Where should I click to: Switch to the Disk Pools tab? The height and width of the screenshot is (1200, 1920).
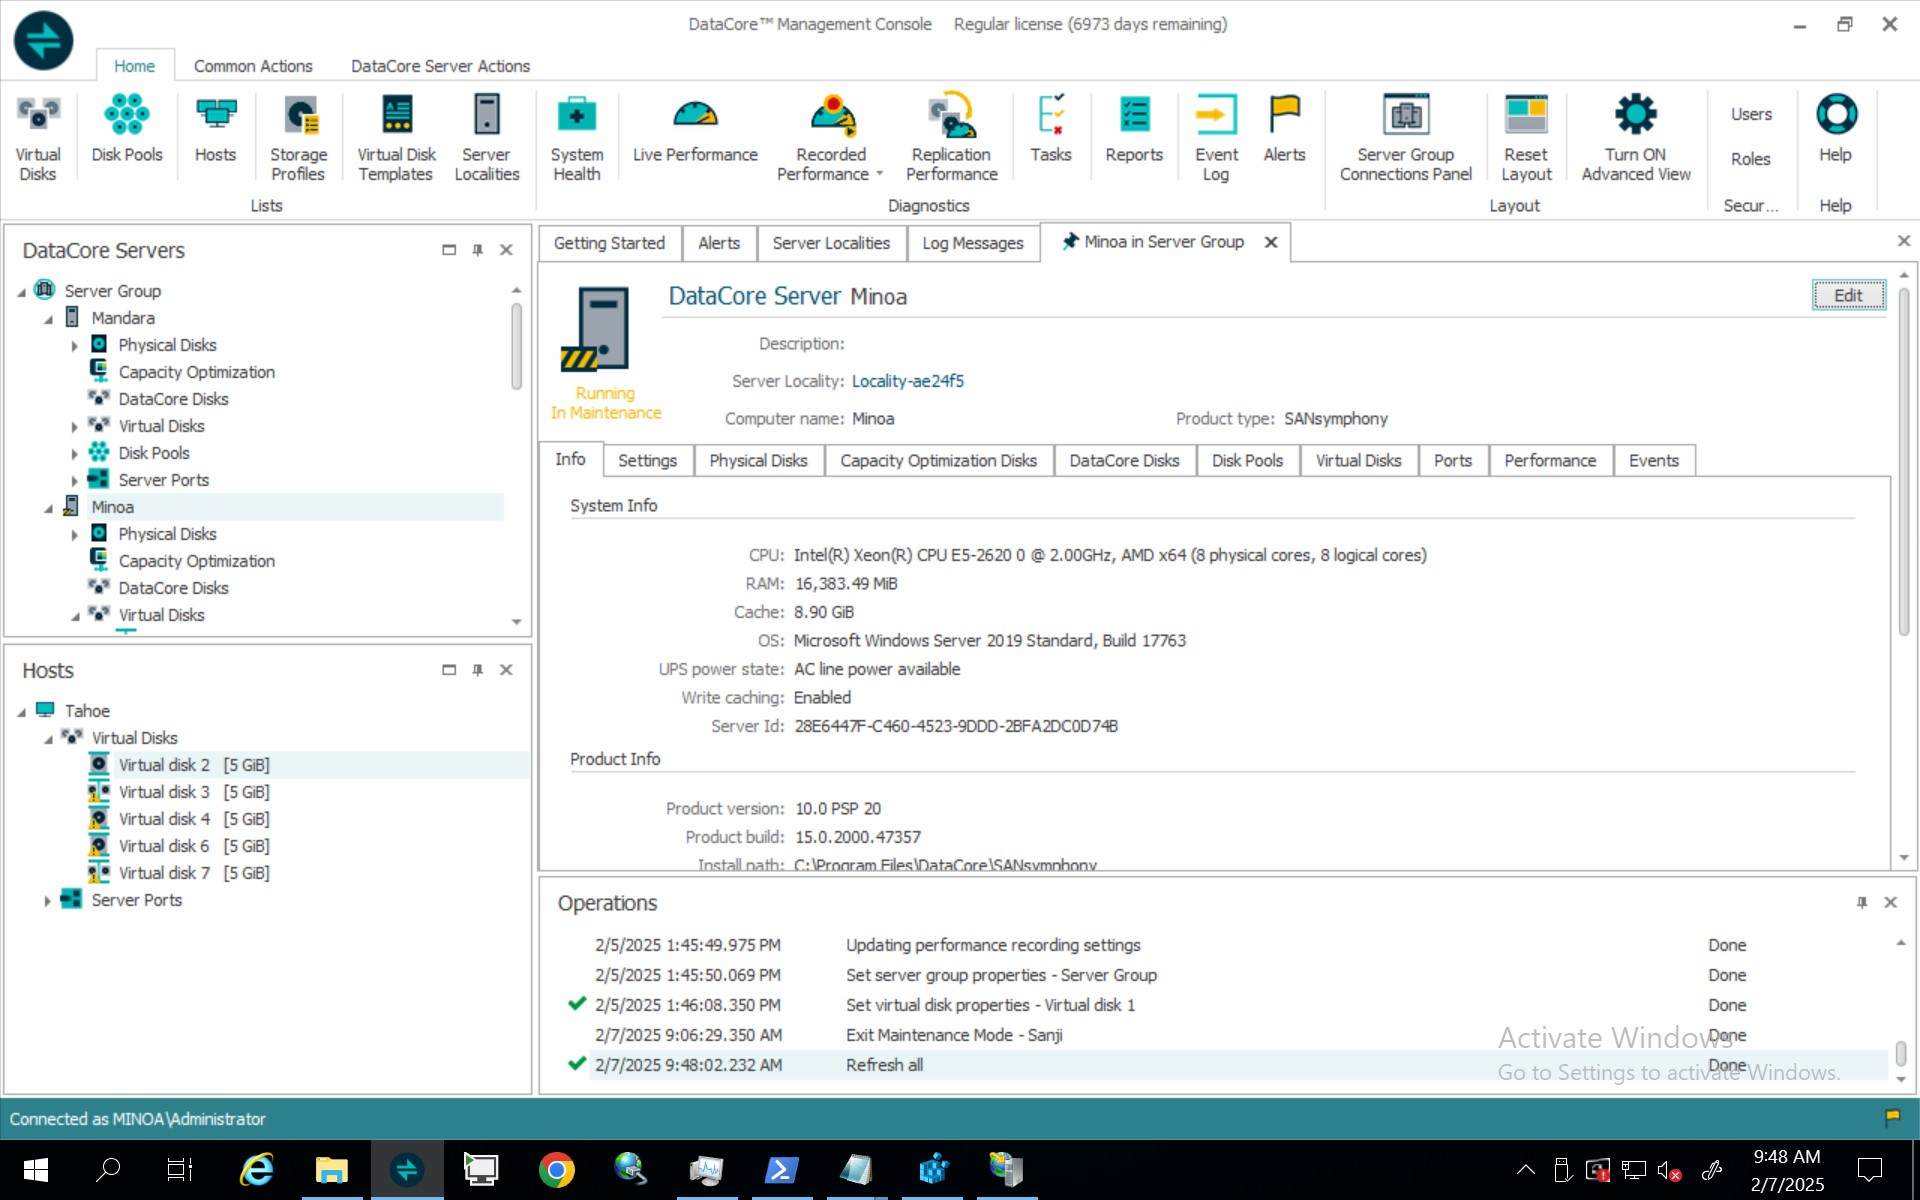click(1247, 460)
